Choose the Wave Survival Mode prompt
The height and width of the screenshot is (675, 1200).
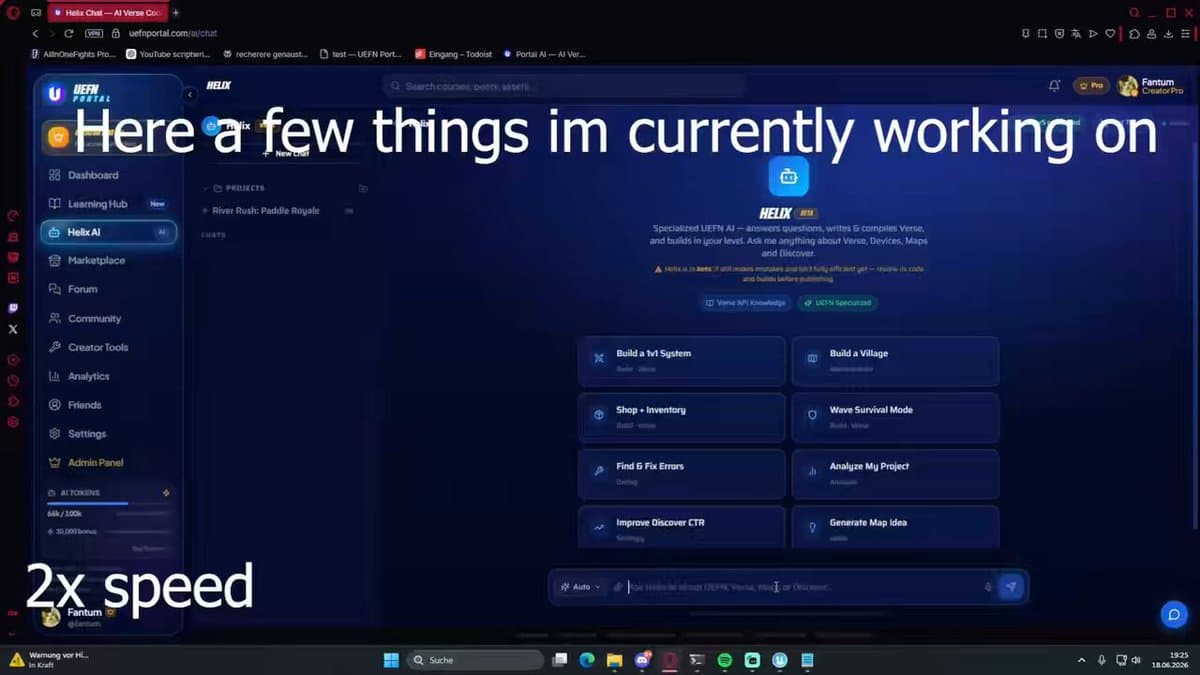895,417
